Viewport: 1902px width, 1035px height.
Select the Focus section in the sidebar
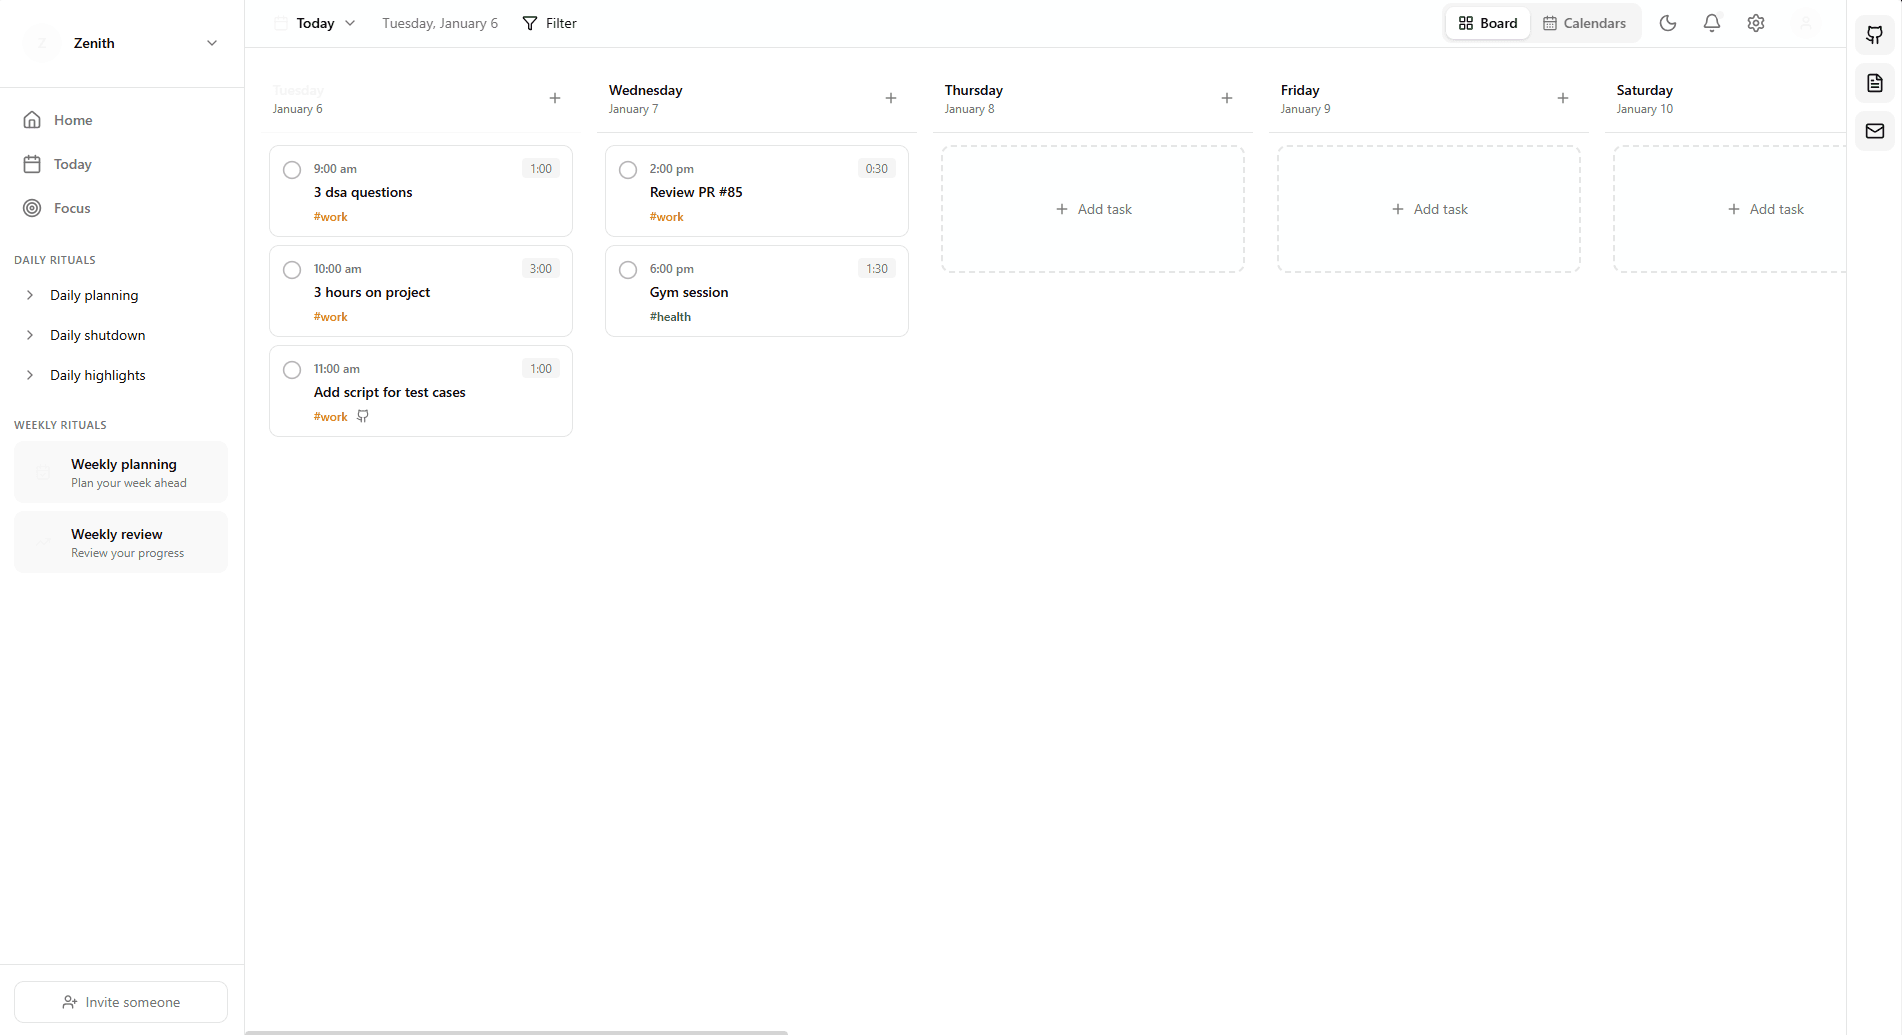(74, 208)
